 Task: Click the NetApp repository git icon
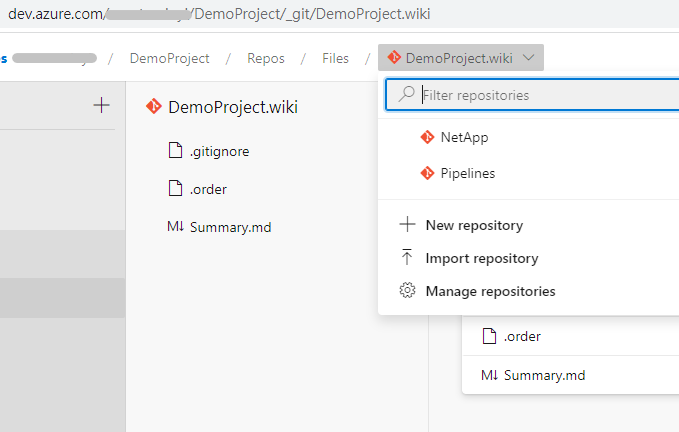(x=428, y=137)
